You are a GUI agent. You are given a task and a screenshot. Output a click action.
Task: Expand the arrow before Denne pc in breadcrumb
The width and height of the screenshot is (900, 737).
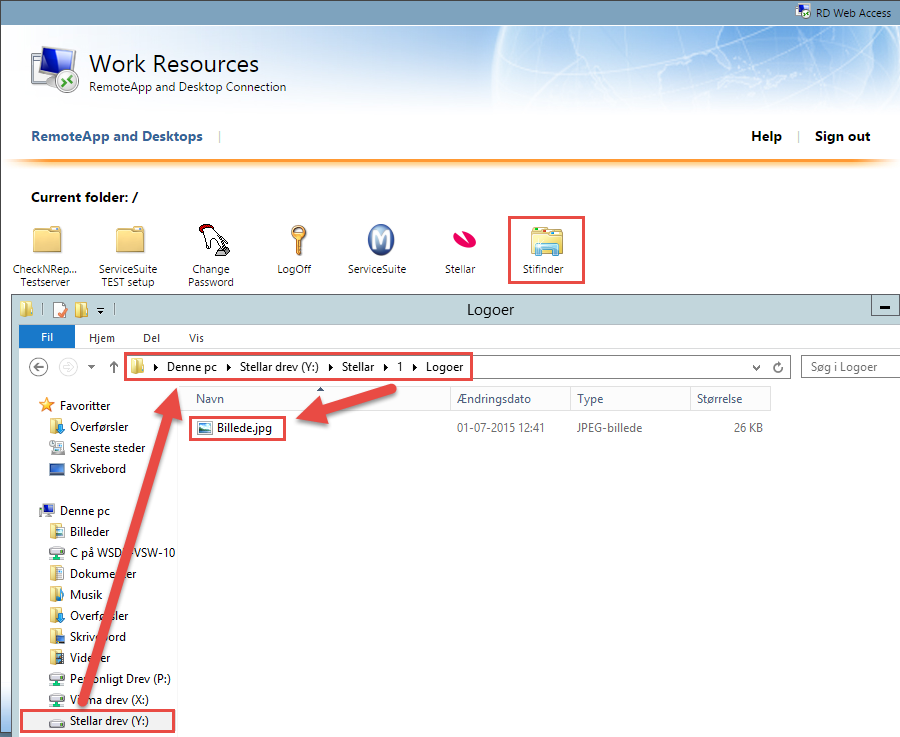(156, 367)
